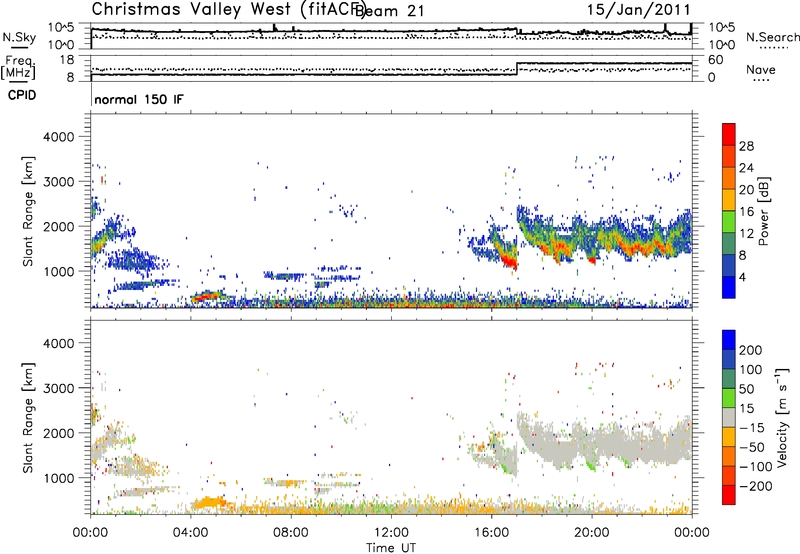
Task: Click the "Power [dB]" colorbar title
Action: pos(764,211)
